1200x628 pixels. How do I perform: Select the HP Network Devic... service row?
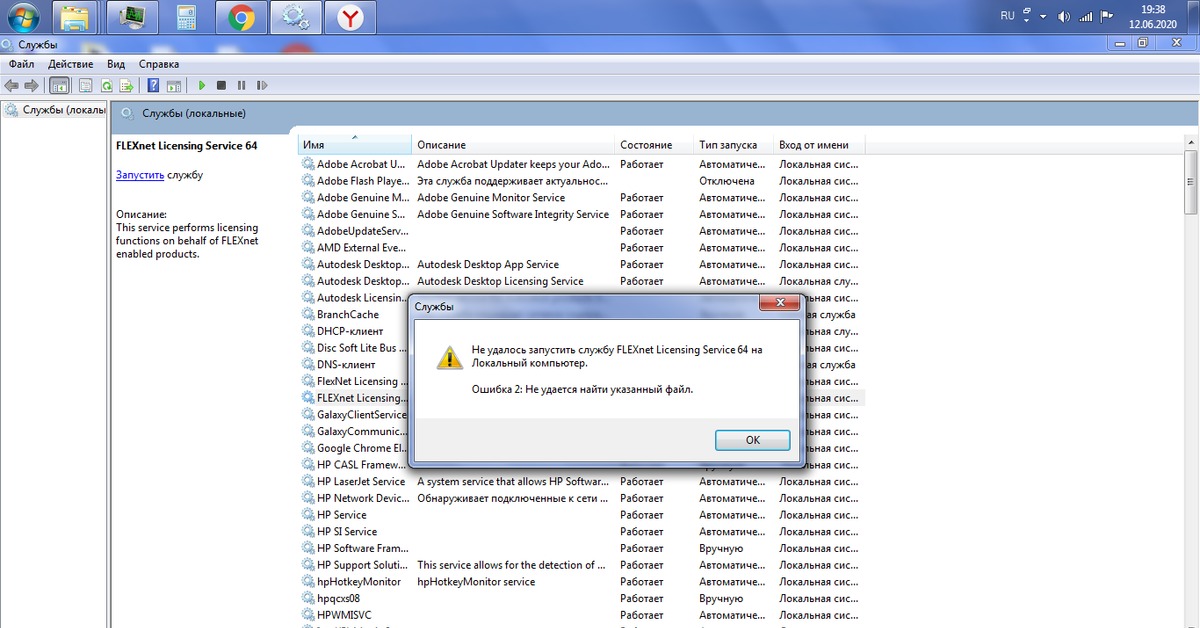click(581, 498)
